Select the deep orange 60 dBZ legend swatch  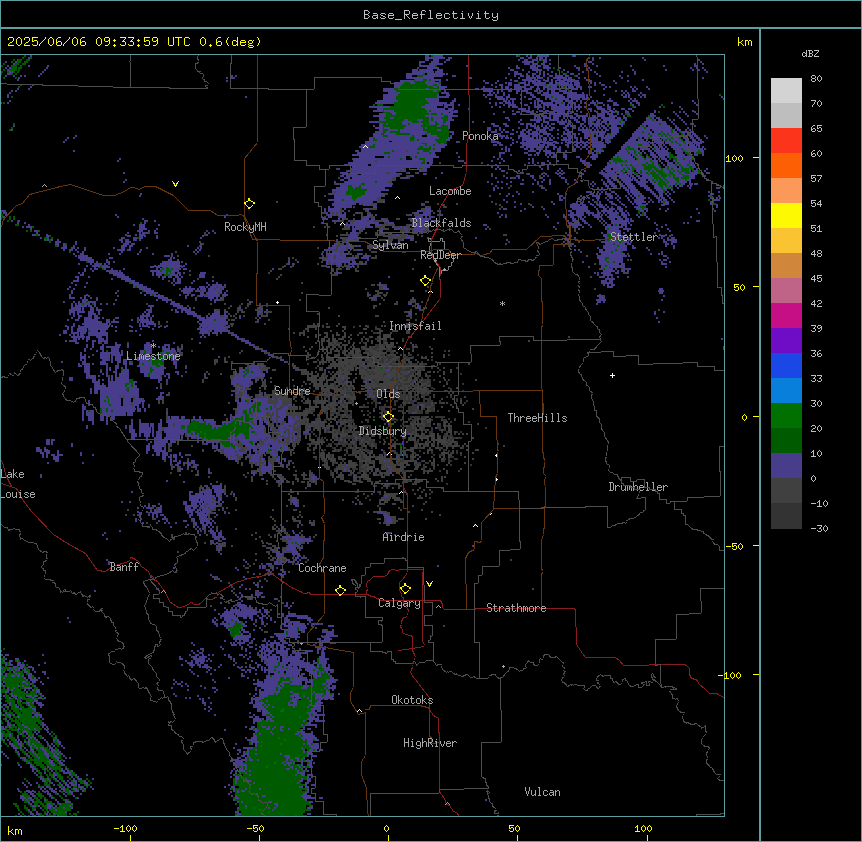(786, 165)
